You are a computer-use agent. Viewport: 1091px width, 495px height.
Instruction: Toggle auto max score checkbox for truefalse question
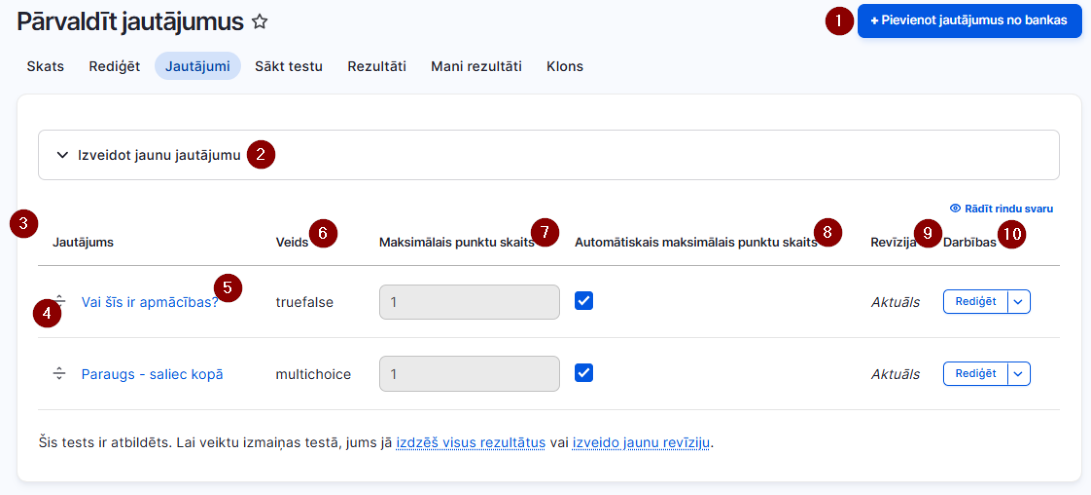(584, 301)
